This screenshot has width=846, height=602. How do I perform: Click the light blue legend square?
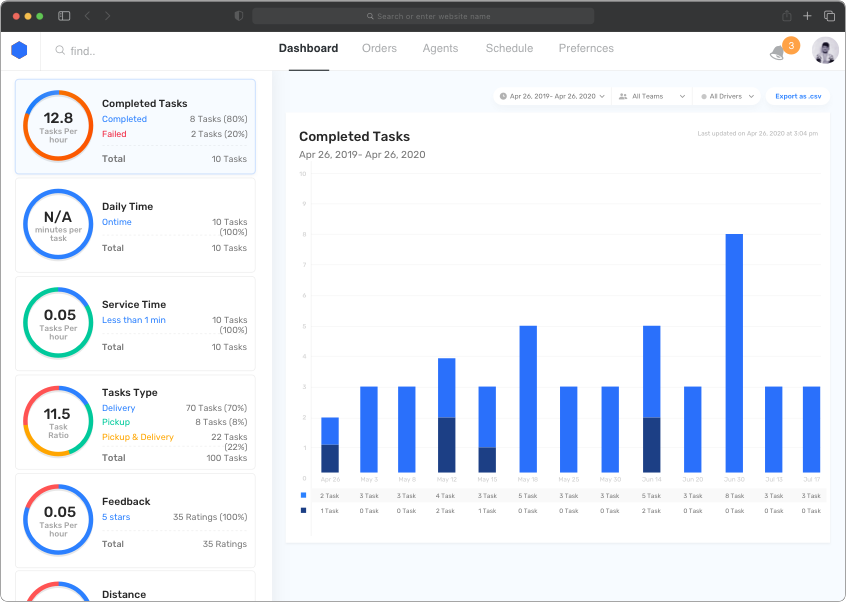303,495
